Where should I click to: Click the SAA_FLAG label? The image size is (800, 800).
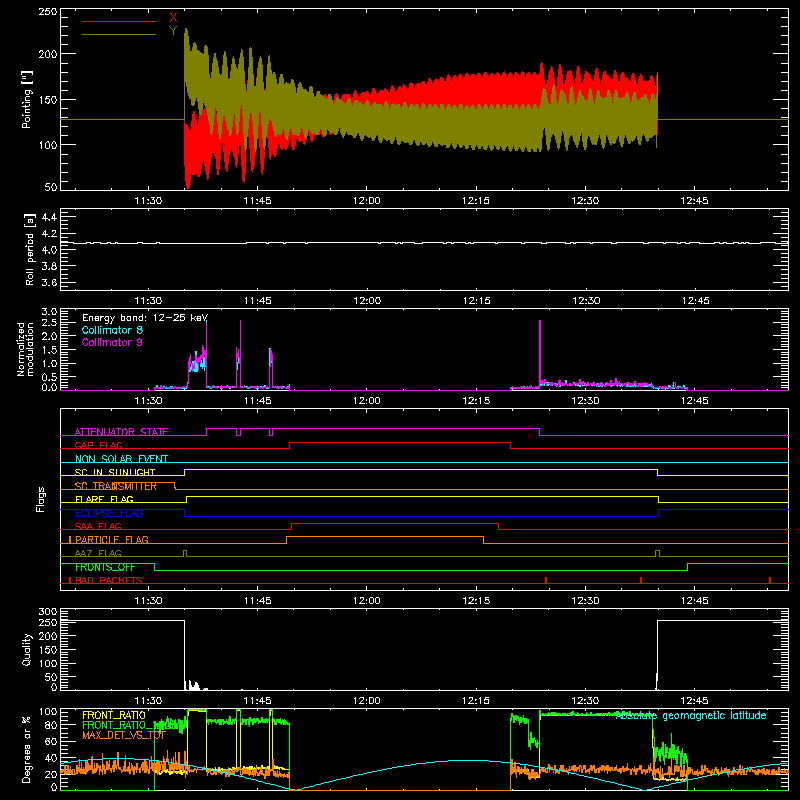(x=98, y=526)
